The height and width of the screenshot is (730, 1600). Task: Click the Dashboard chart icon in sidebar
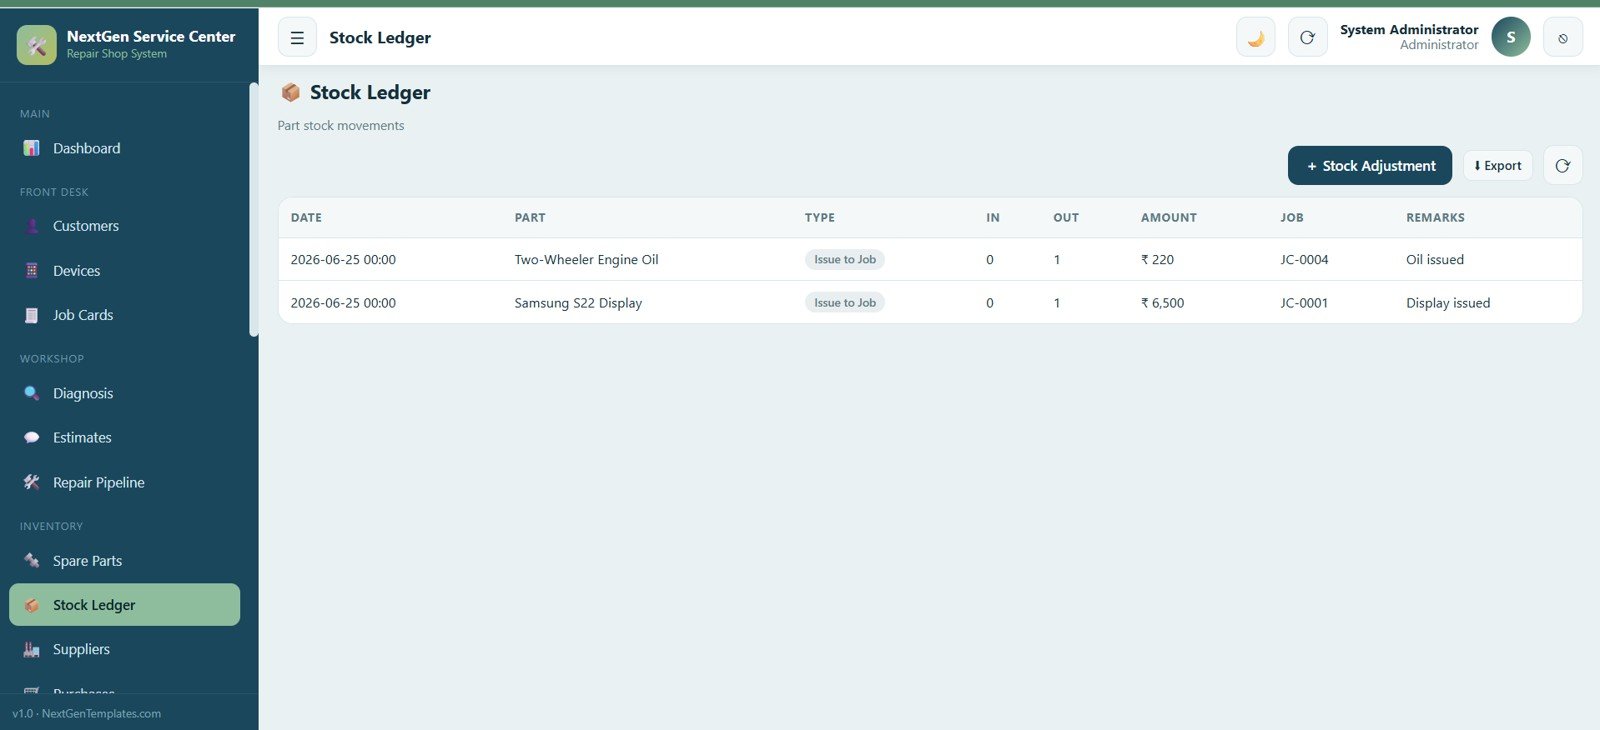pos(32,148)
